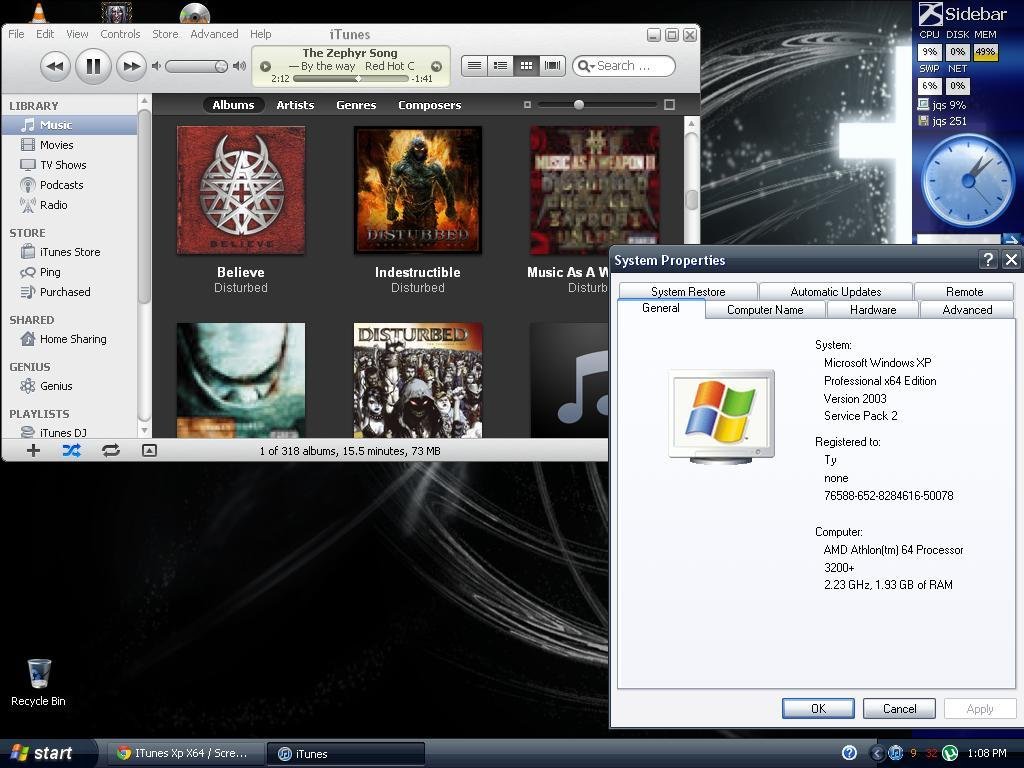Click the arrow right of the song title

436,66
